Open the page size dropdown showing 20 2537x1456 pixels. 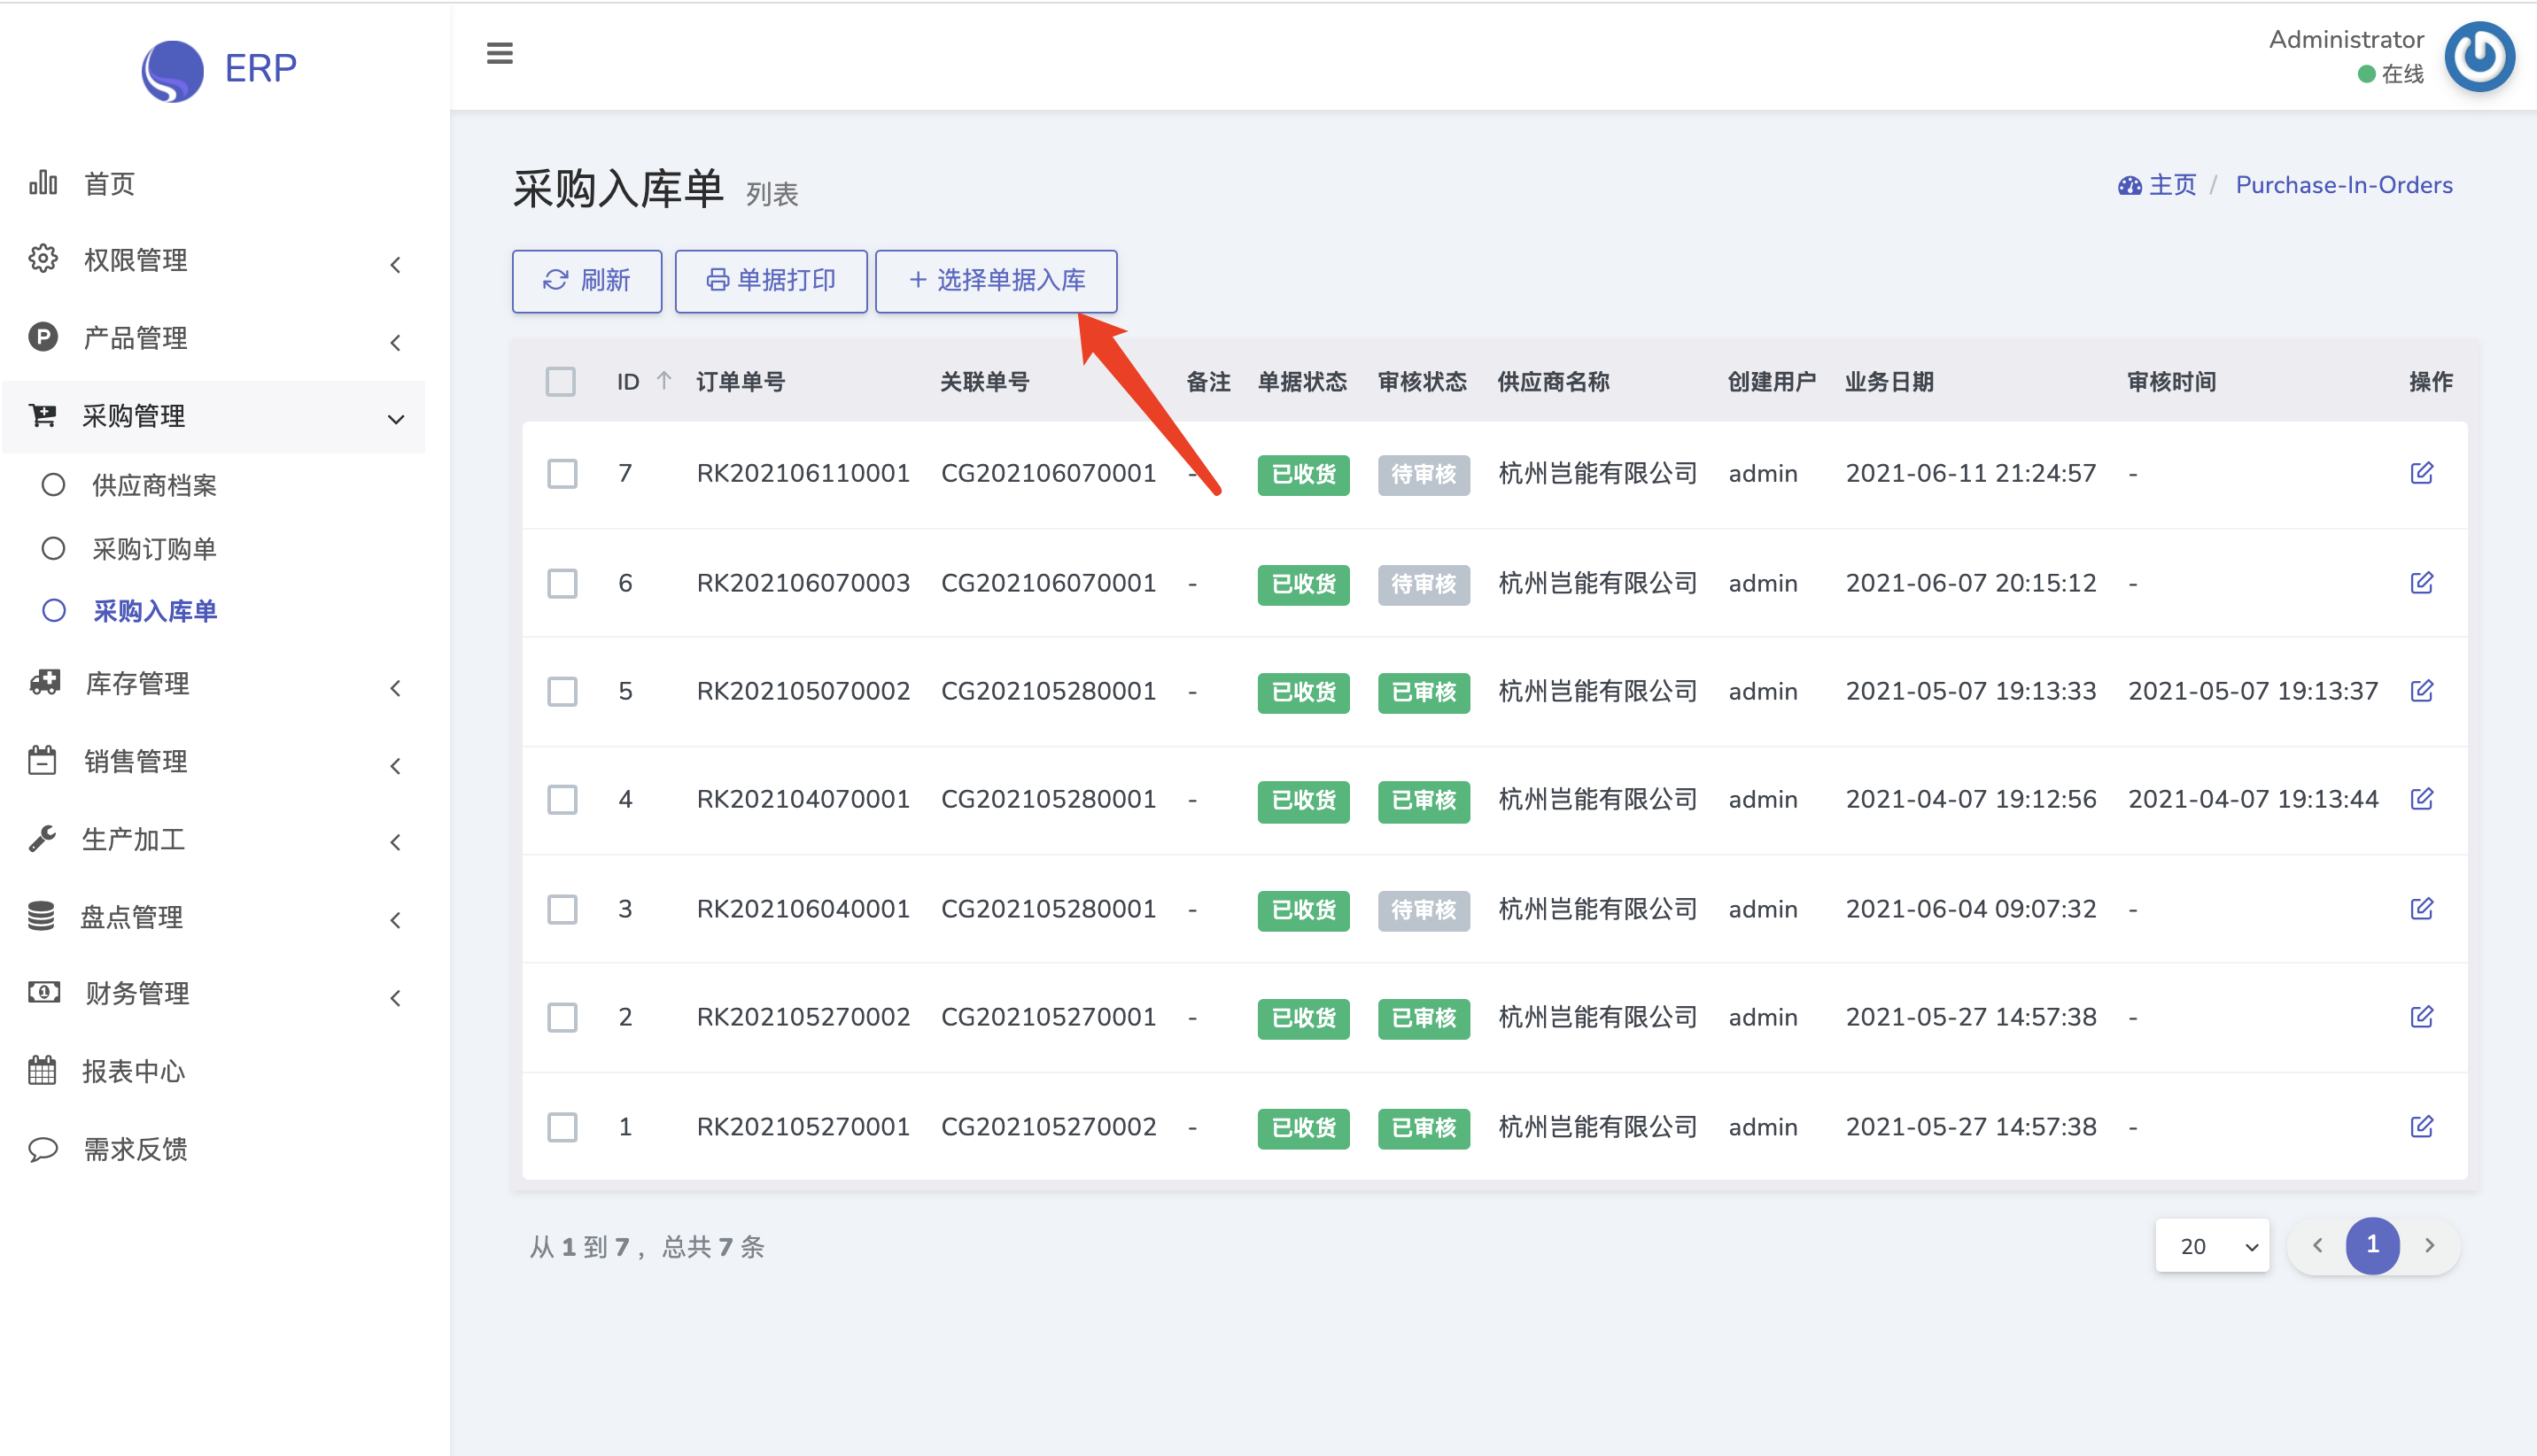(x=2212, y=1246)
